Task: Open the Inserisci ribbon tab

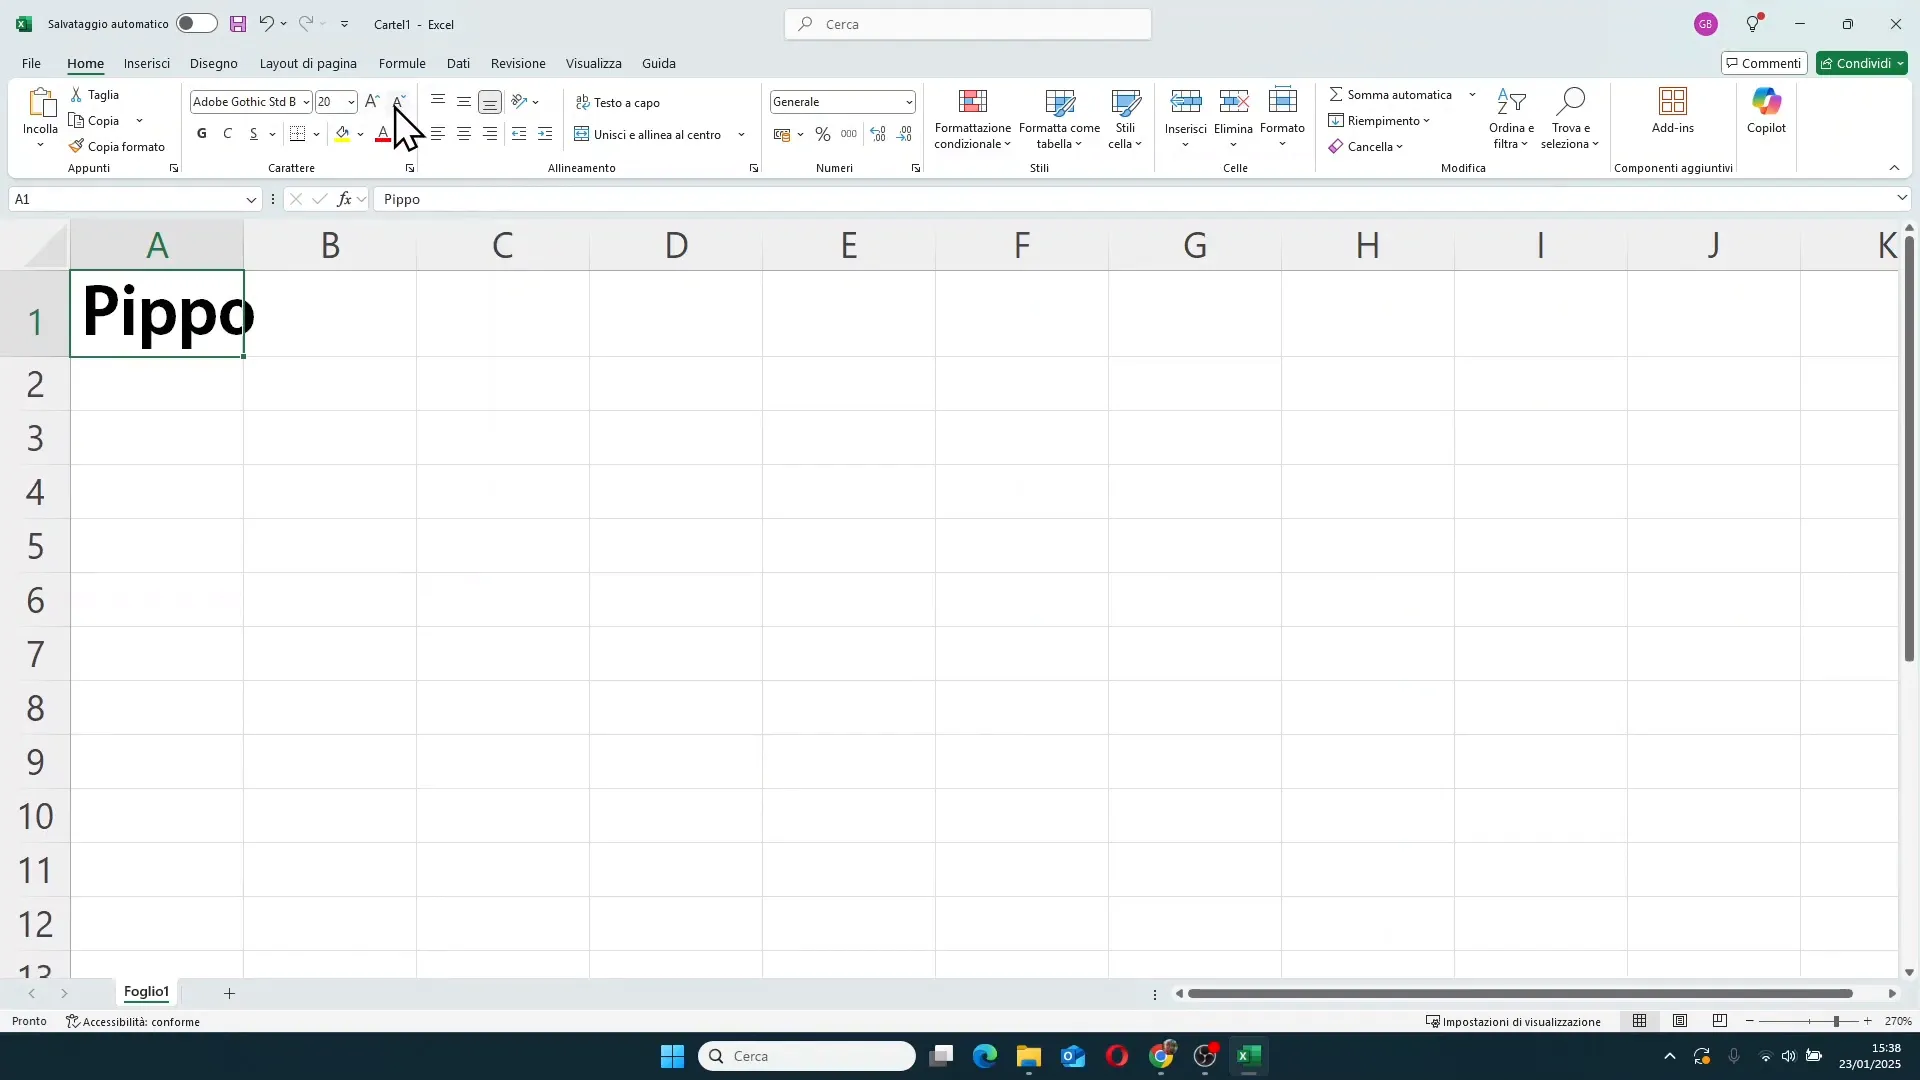Action: (x=147, y=63)
